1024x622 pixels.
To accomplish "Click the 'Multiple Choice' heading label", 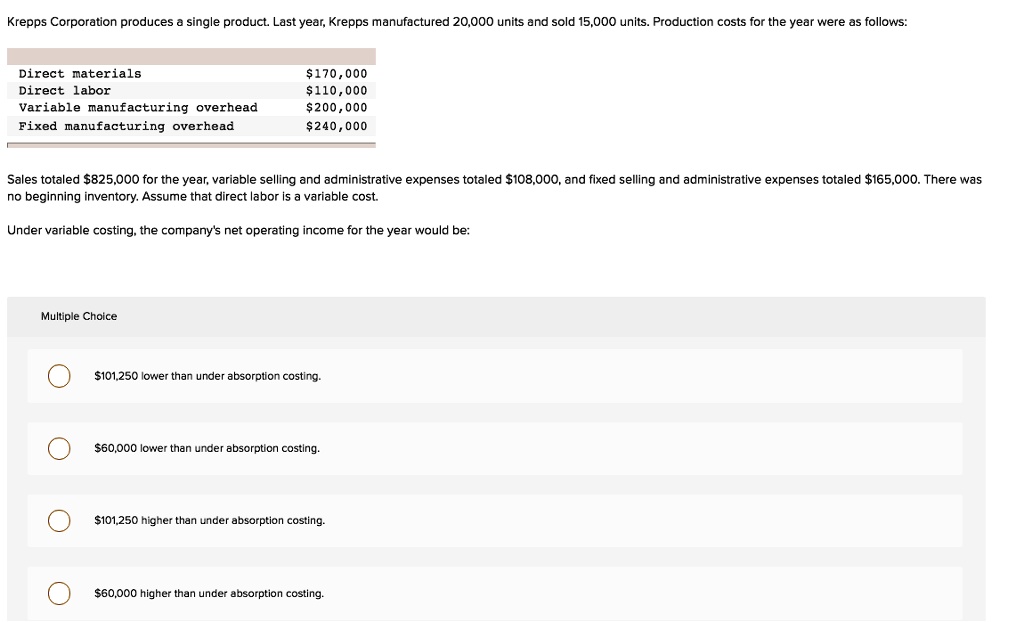I will point(79,316).
